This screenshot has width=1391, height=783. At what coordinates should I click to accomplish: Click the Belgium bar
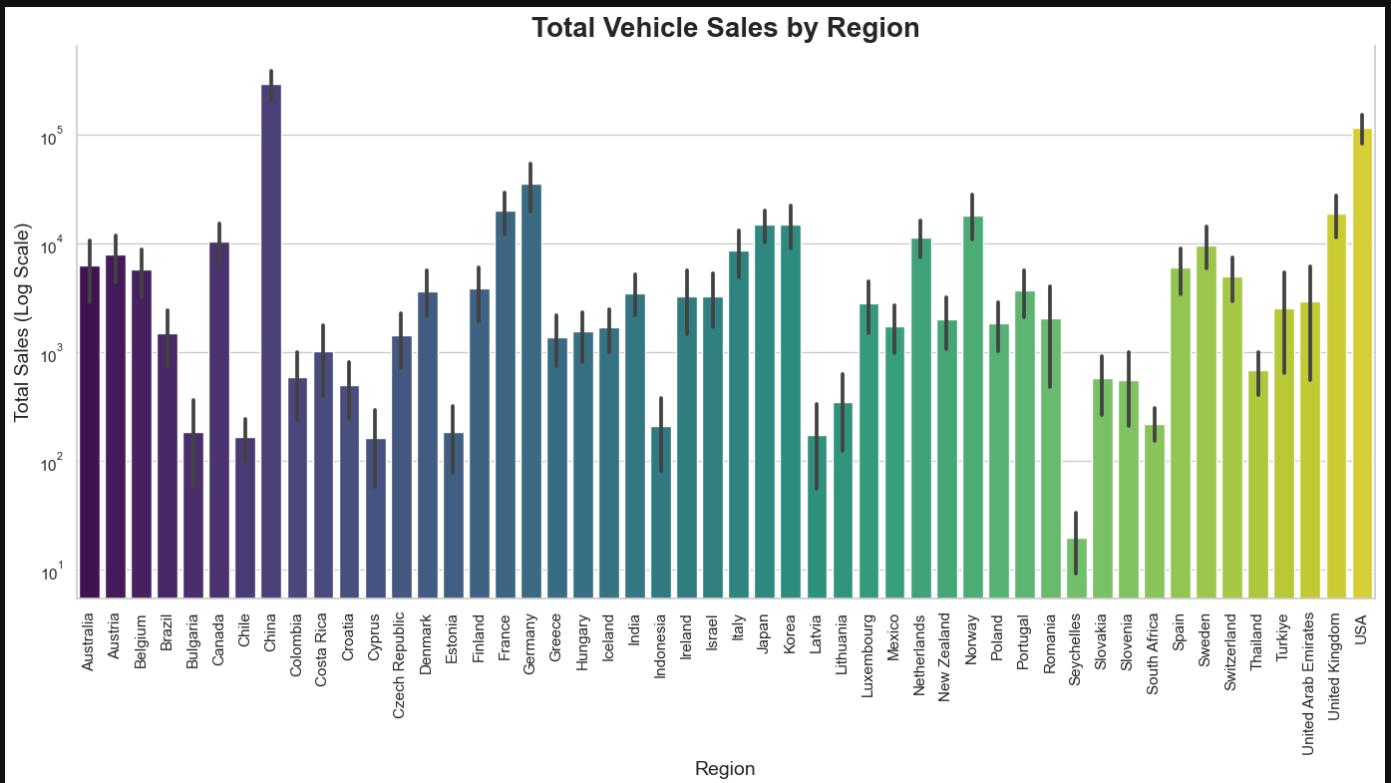[141, 434]
